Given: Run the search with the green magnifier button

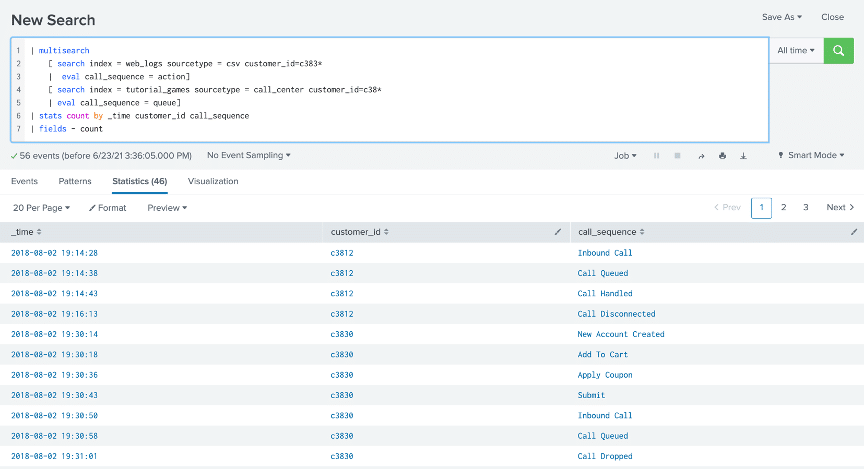Looking at the screenshot, I should point(838,51).
